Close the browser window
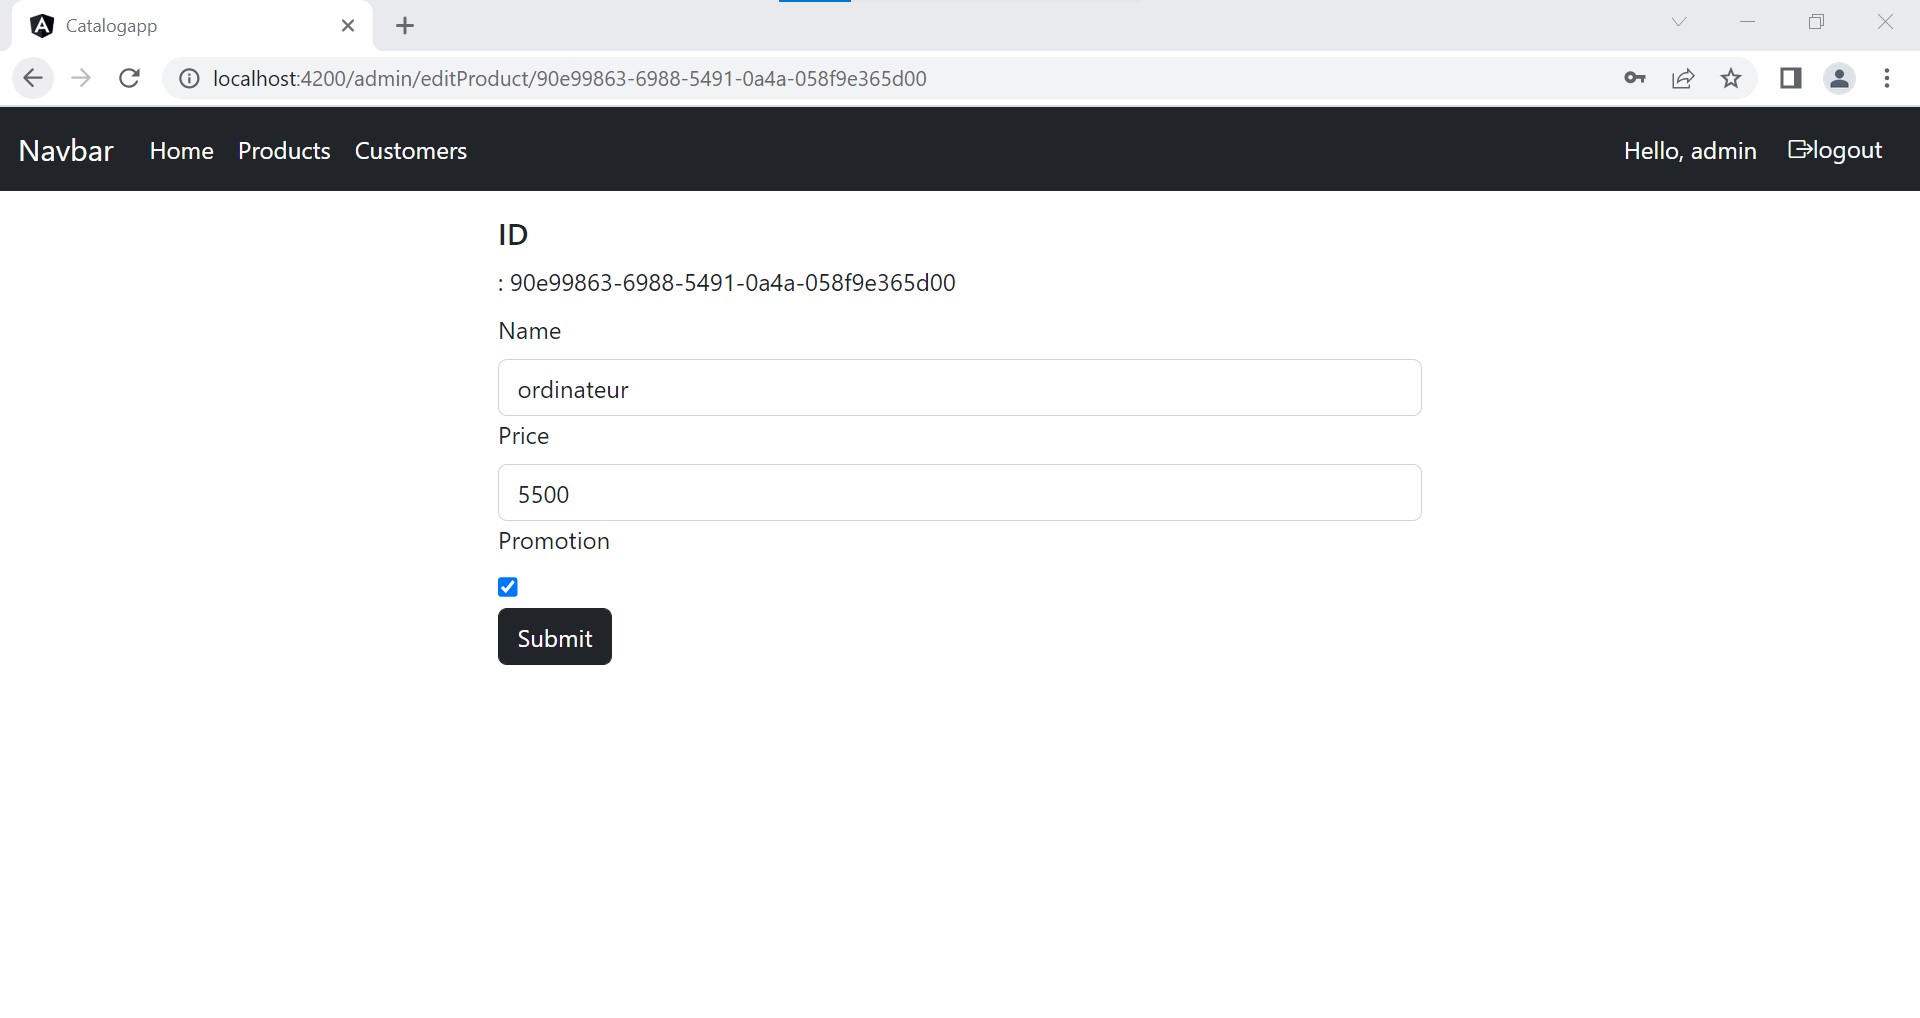 click(1885, 22)
